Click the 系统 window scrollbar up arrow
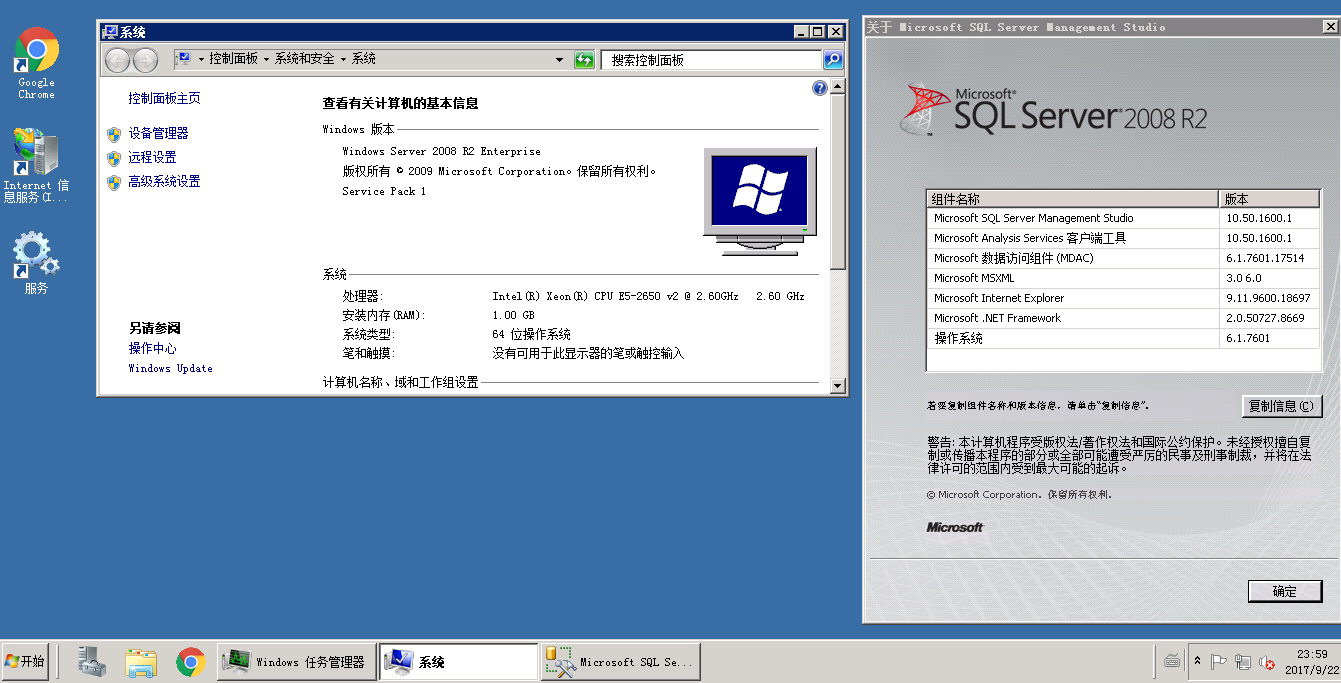 (x=838, y=87)
